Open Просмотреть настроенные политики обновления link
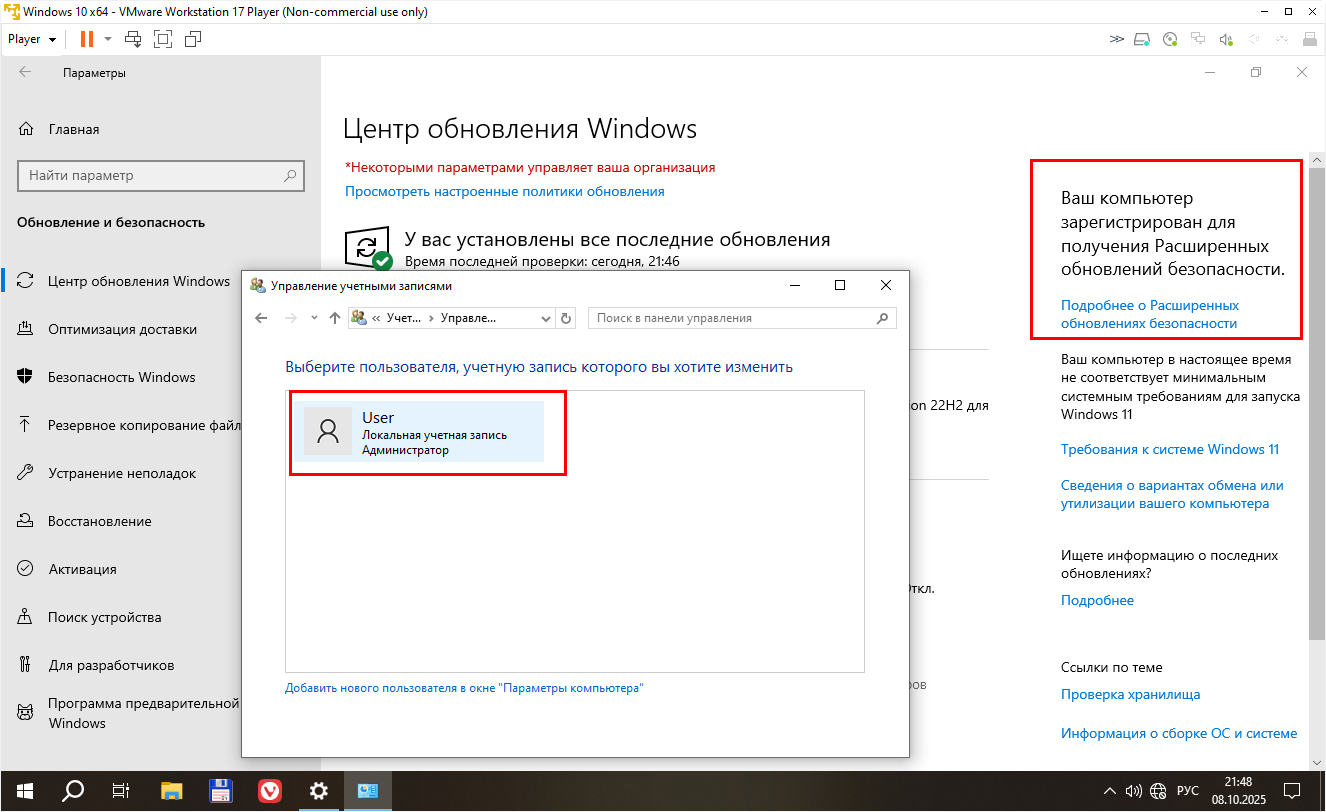 [x=504, y=191]
